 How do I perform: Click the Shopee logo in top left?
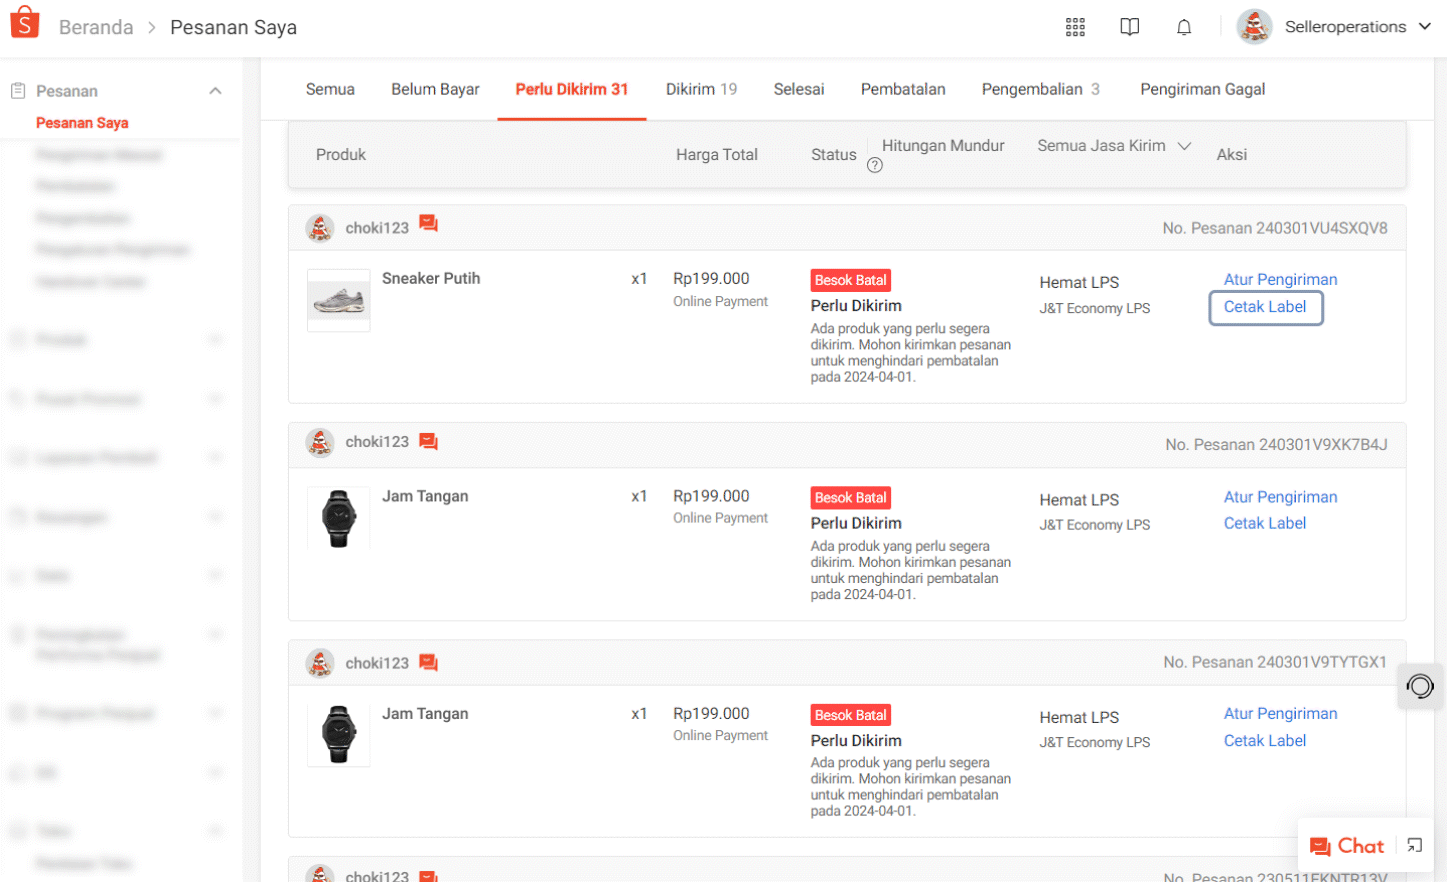click(x=25, y=21)
